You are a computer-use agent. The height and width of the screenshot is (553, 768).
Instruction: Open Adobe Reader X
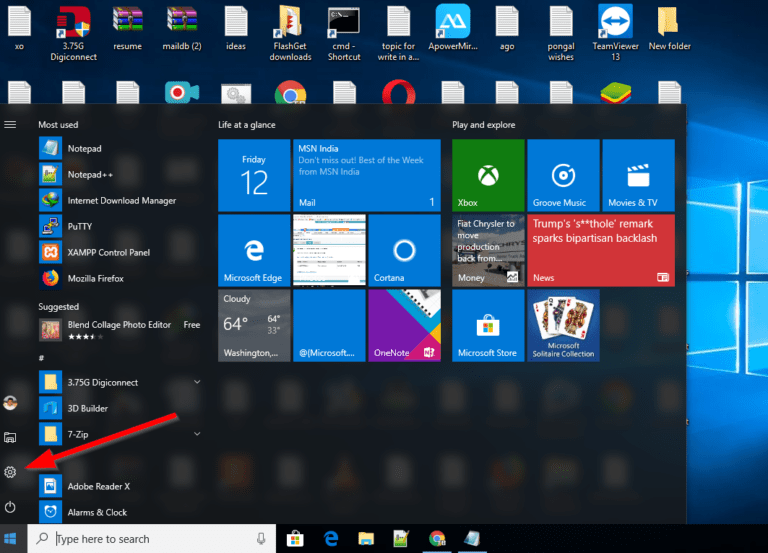pos(120,486)
